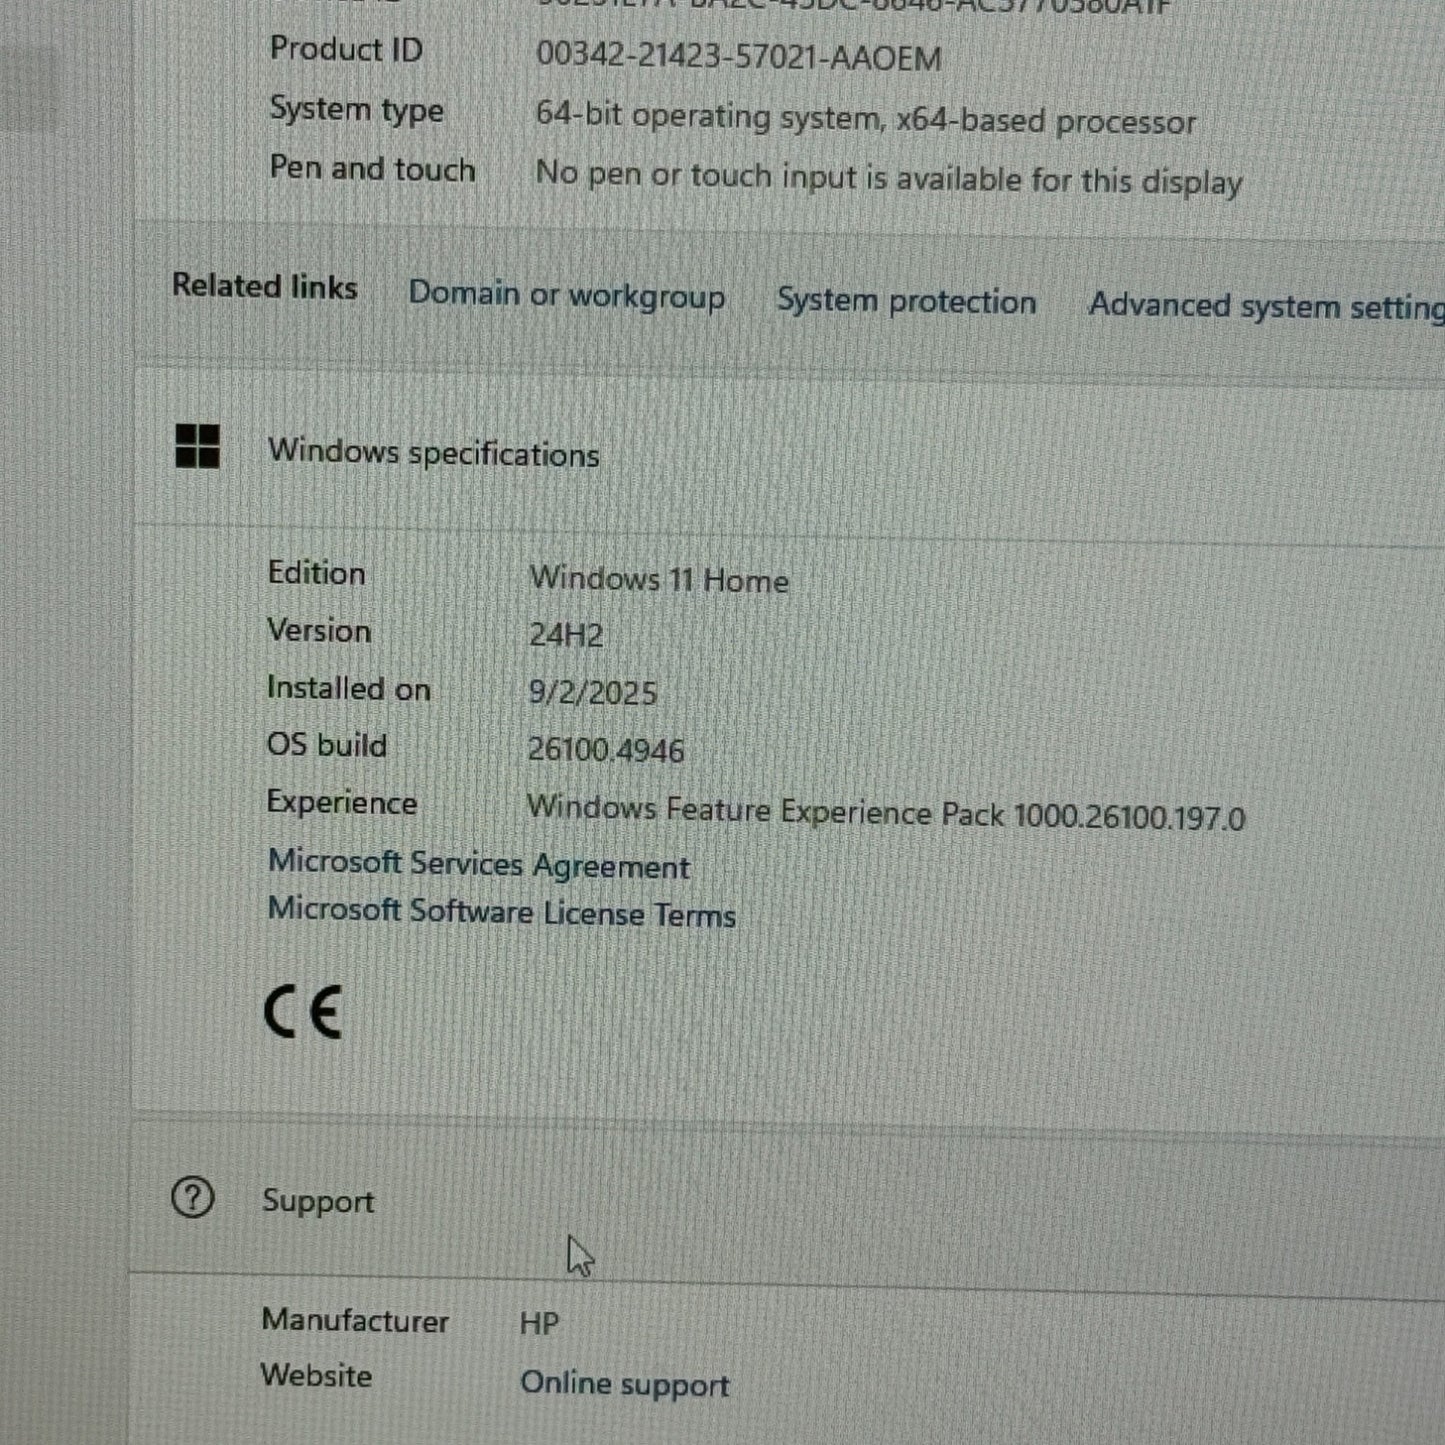
Task: Select the Windows Feature Experience Pack value
Action: 886,812
